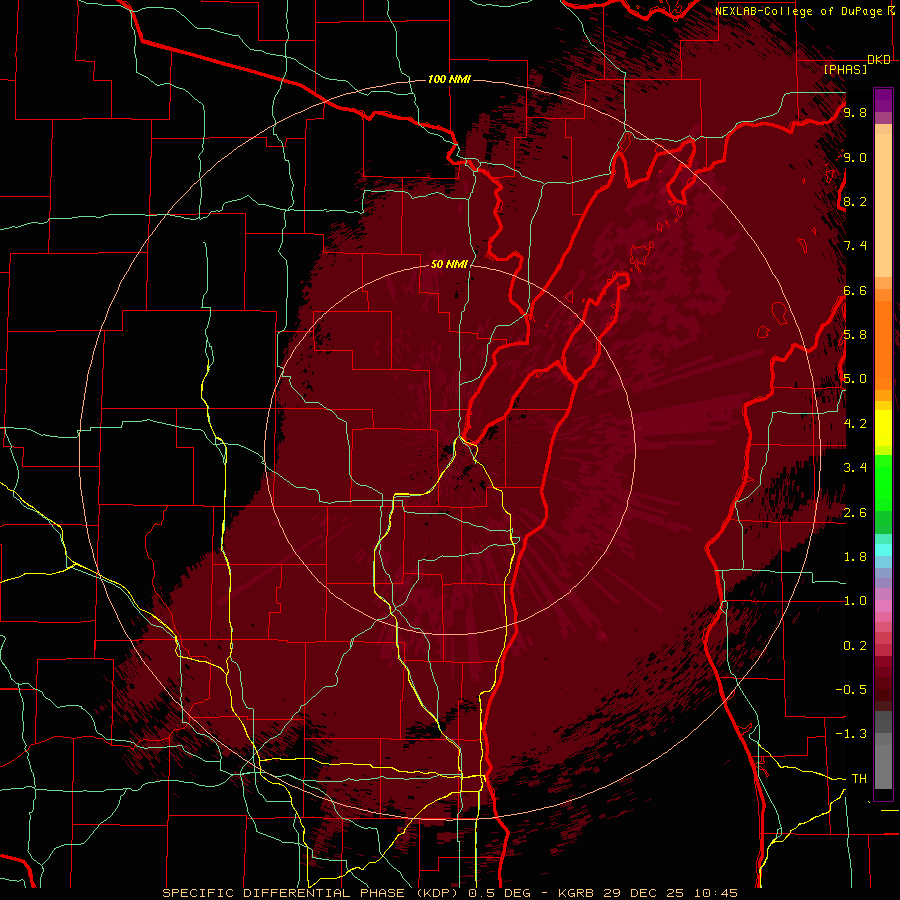
Task: Click the -0.5 scale label
Action: point(851,689)
